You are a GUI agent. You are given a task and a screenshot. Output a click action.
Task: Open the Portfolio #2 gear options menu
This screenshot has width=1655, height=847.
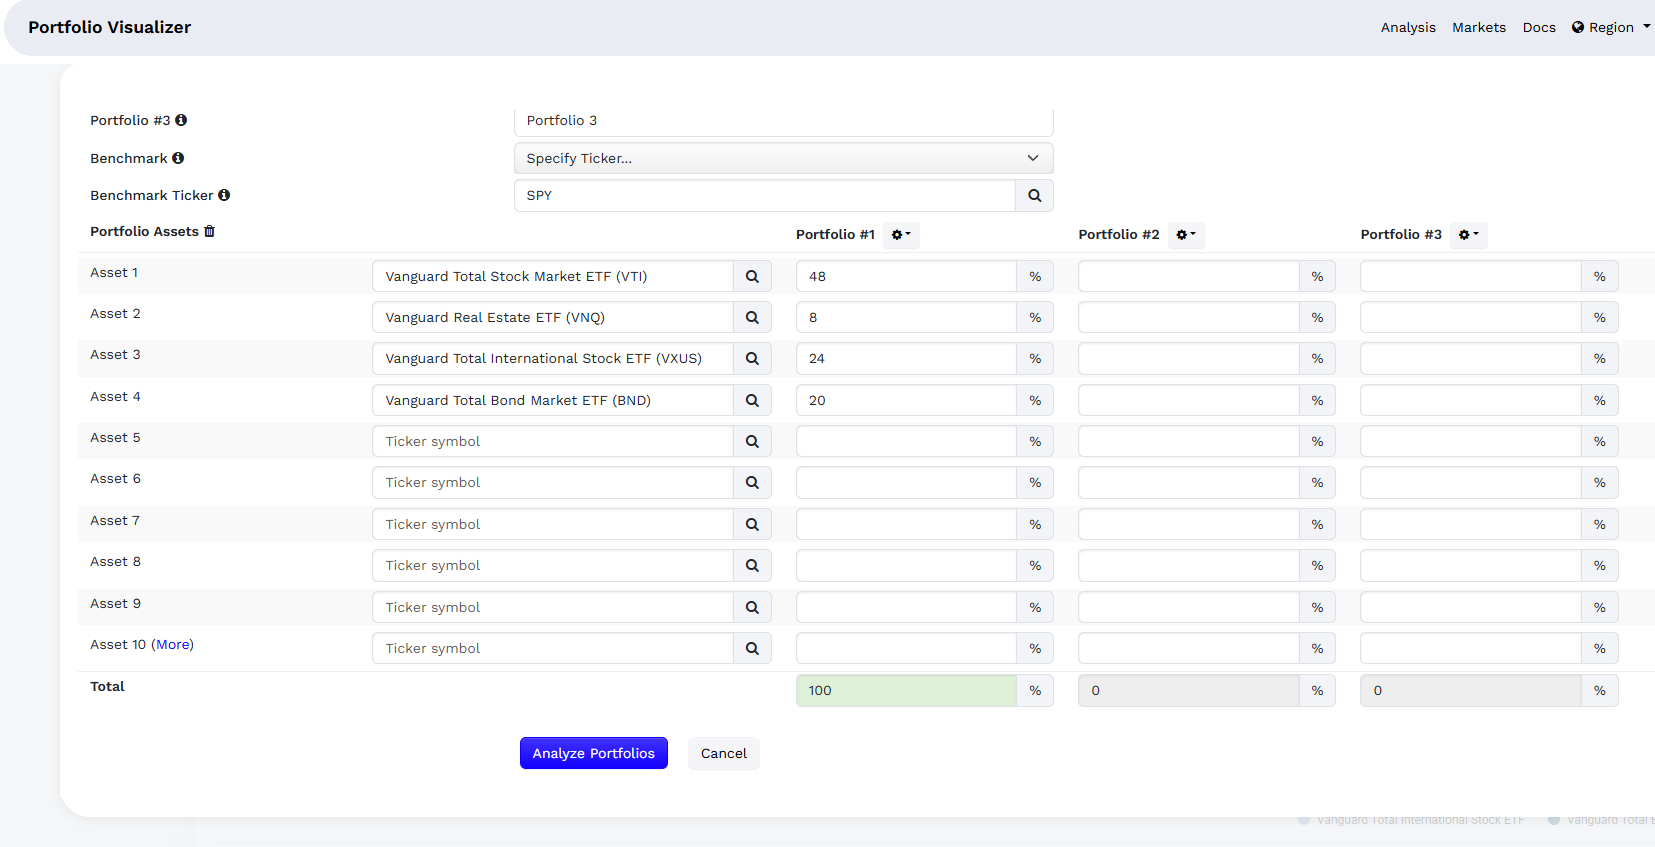tap(1185, 235)
